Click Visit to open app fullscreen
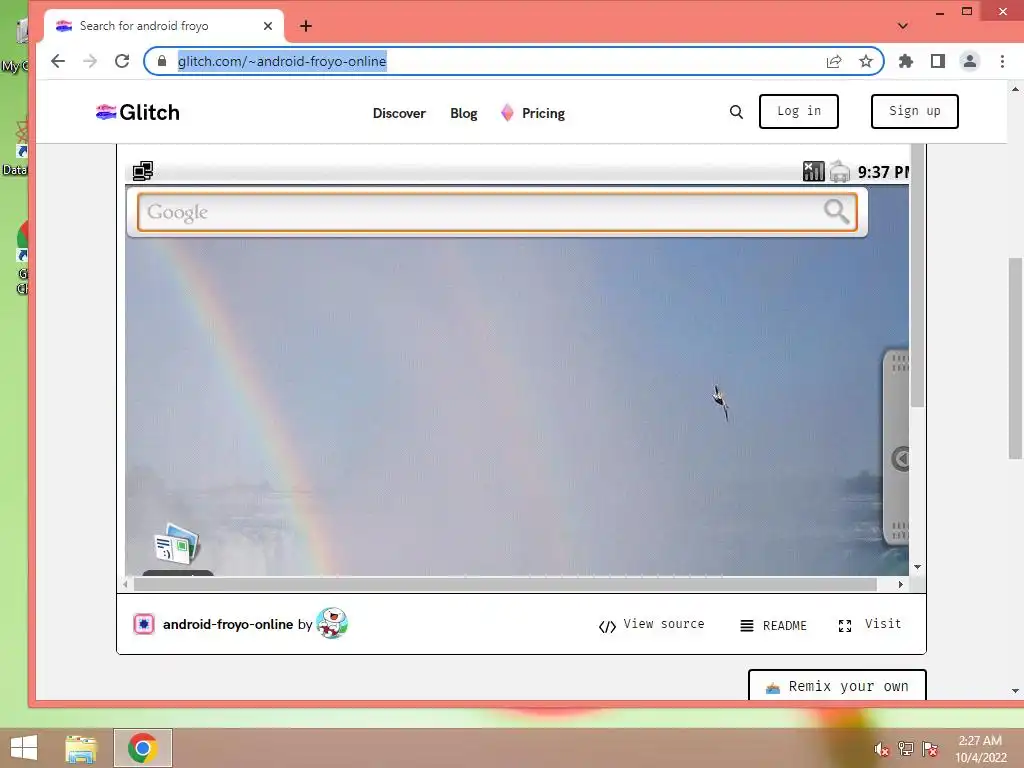This screenshot has width=1024, height=768. pos(870,625)
